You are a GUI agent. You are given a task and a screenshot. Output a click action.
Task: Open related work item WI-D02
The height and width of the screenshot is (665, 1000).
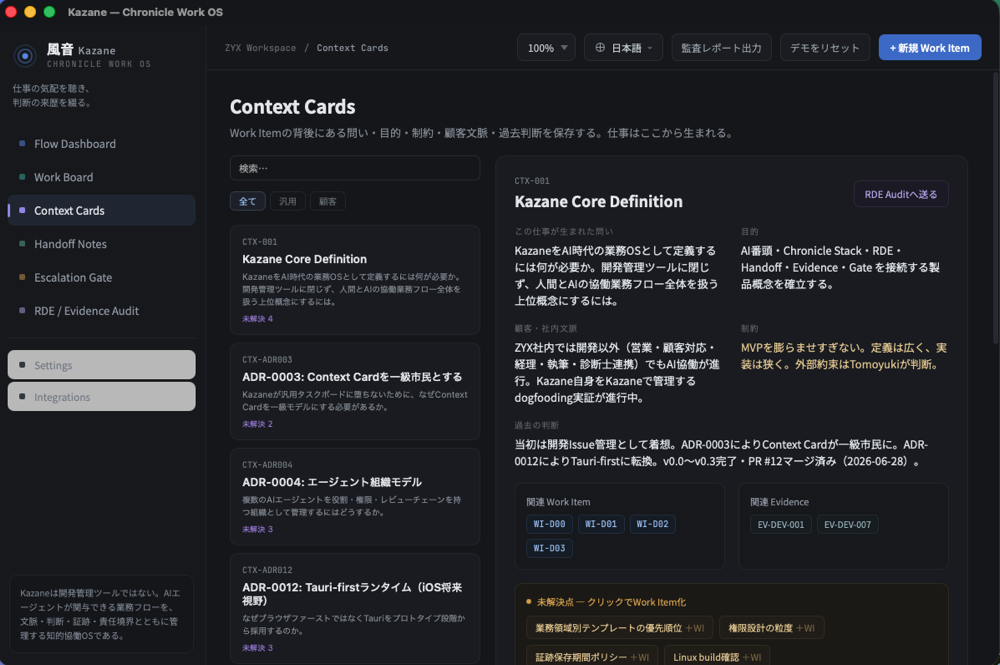point(652,524)
